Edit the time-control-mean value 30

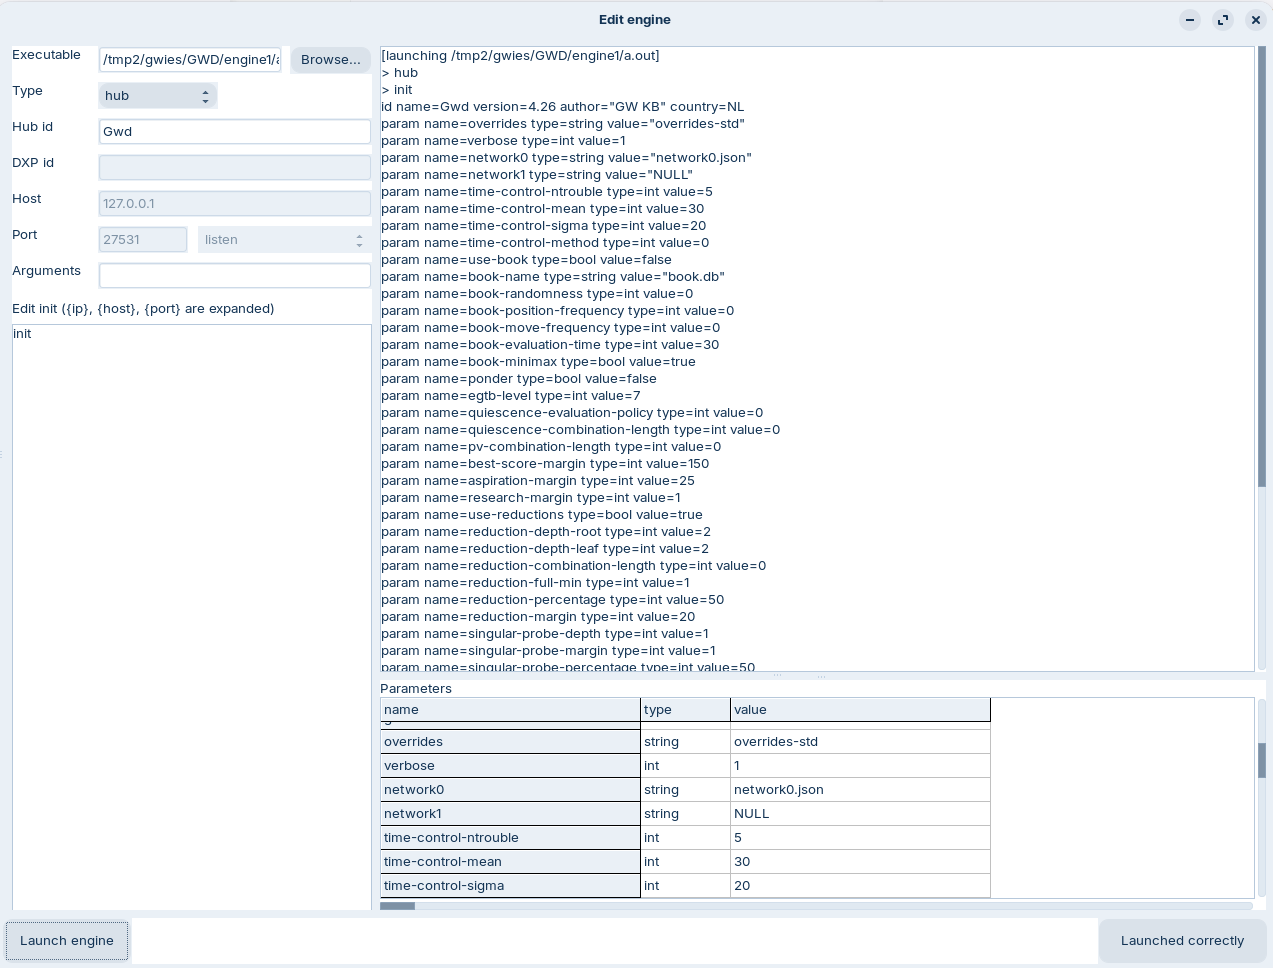tap(860, 862)
